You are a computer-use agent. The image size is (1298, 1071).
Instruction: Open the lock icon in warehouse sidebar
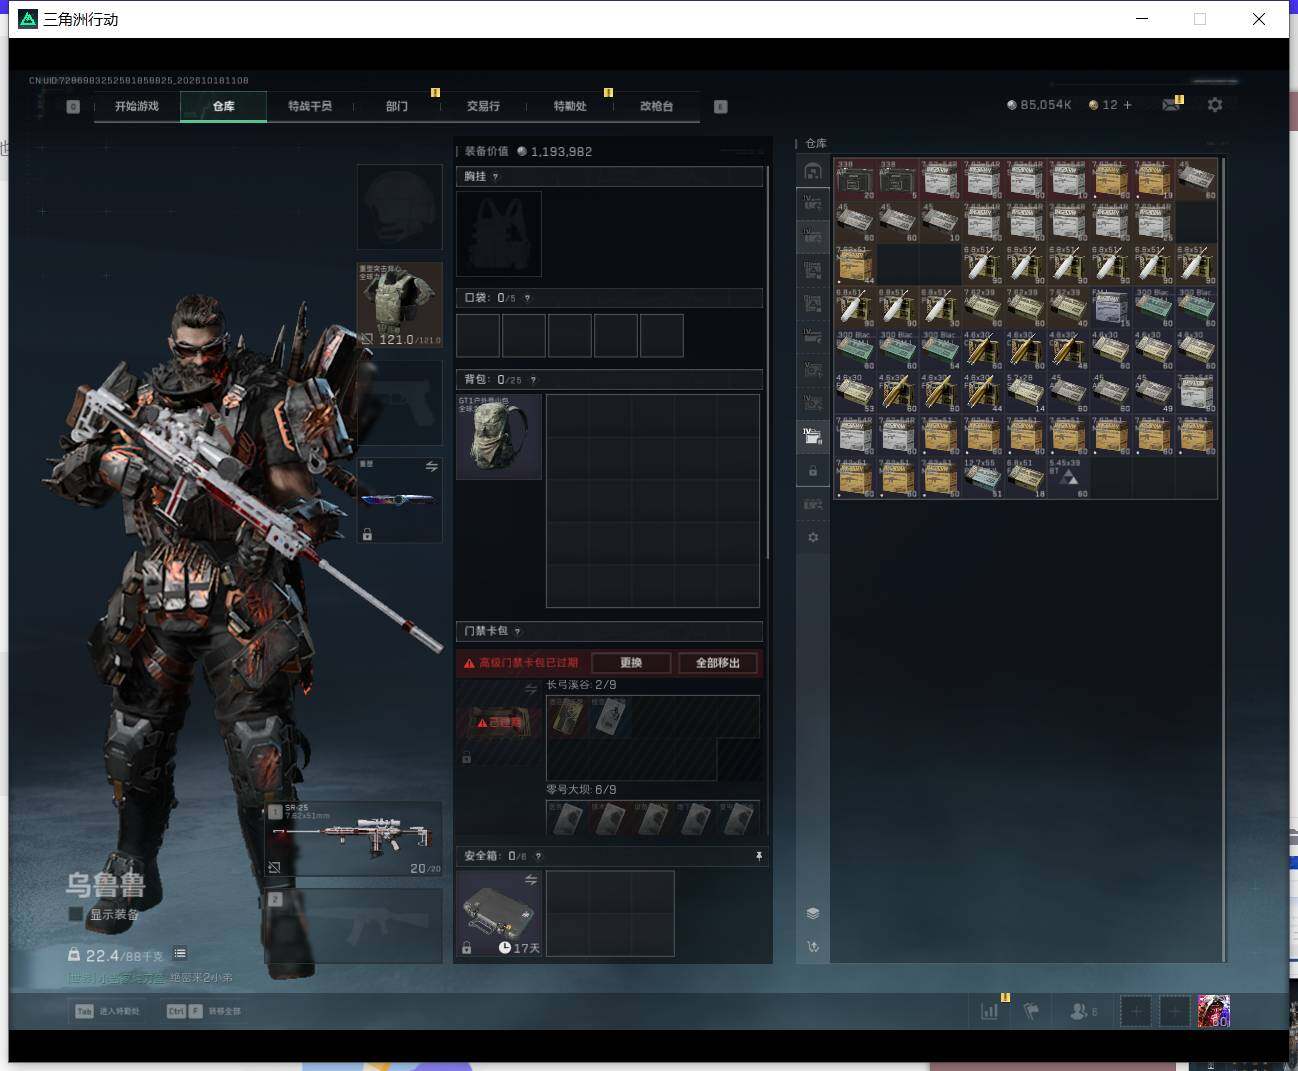pos(813,471)
